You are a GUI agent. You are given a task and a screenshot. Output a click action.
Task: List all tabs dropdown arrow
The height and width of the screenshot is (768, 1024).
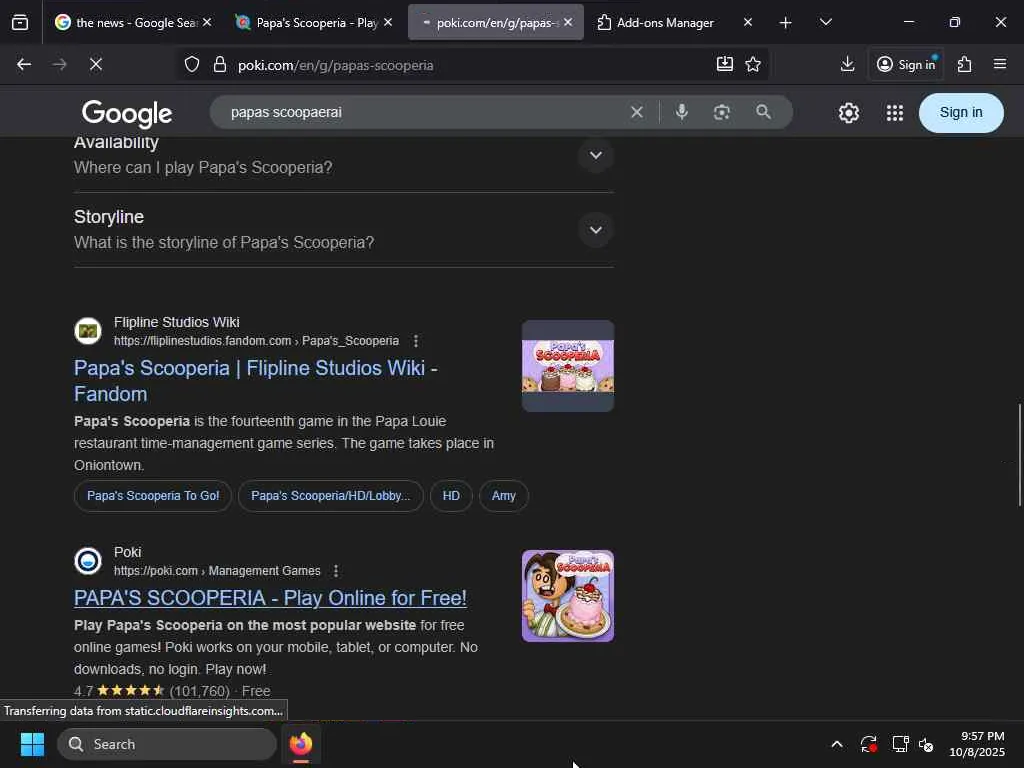coord(825,22)
